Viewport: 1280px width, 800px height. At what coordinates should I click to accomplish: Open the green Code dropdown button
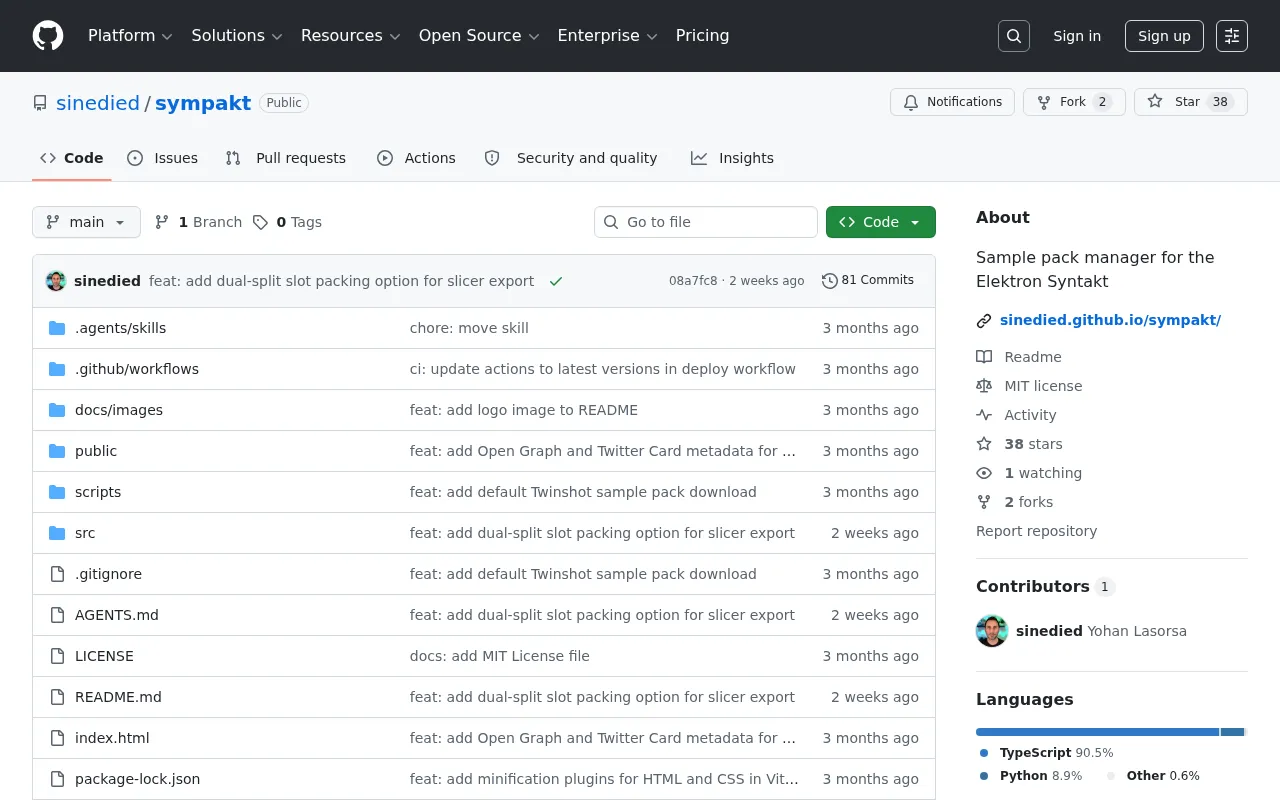[x=881, y=222]
